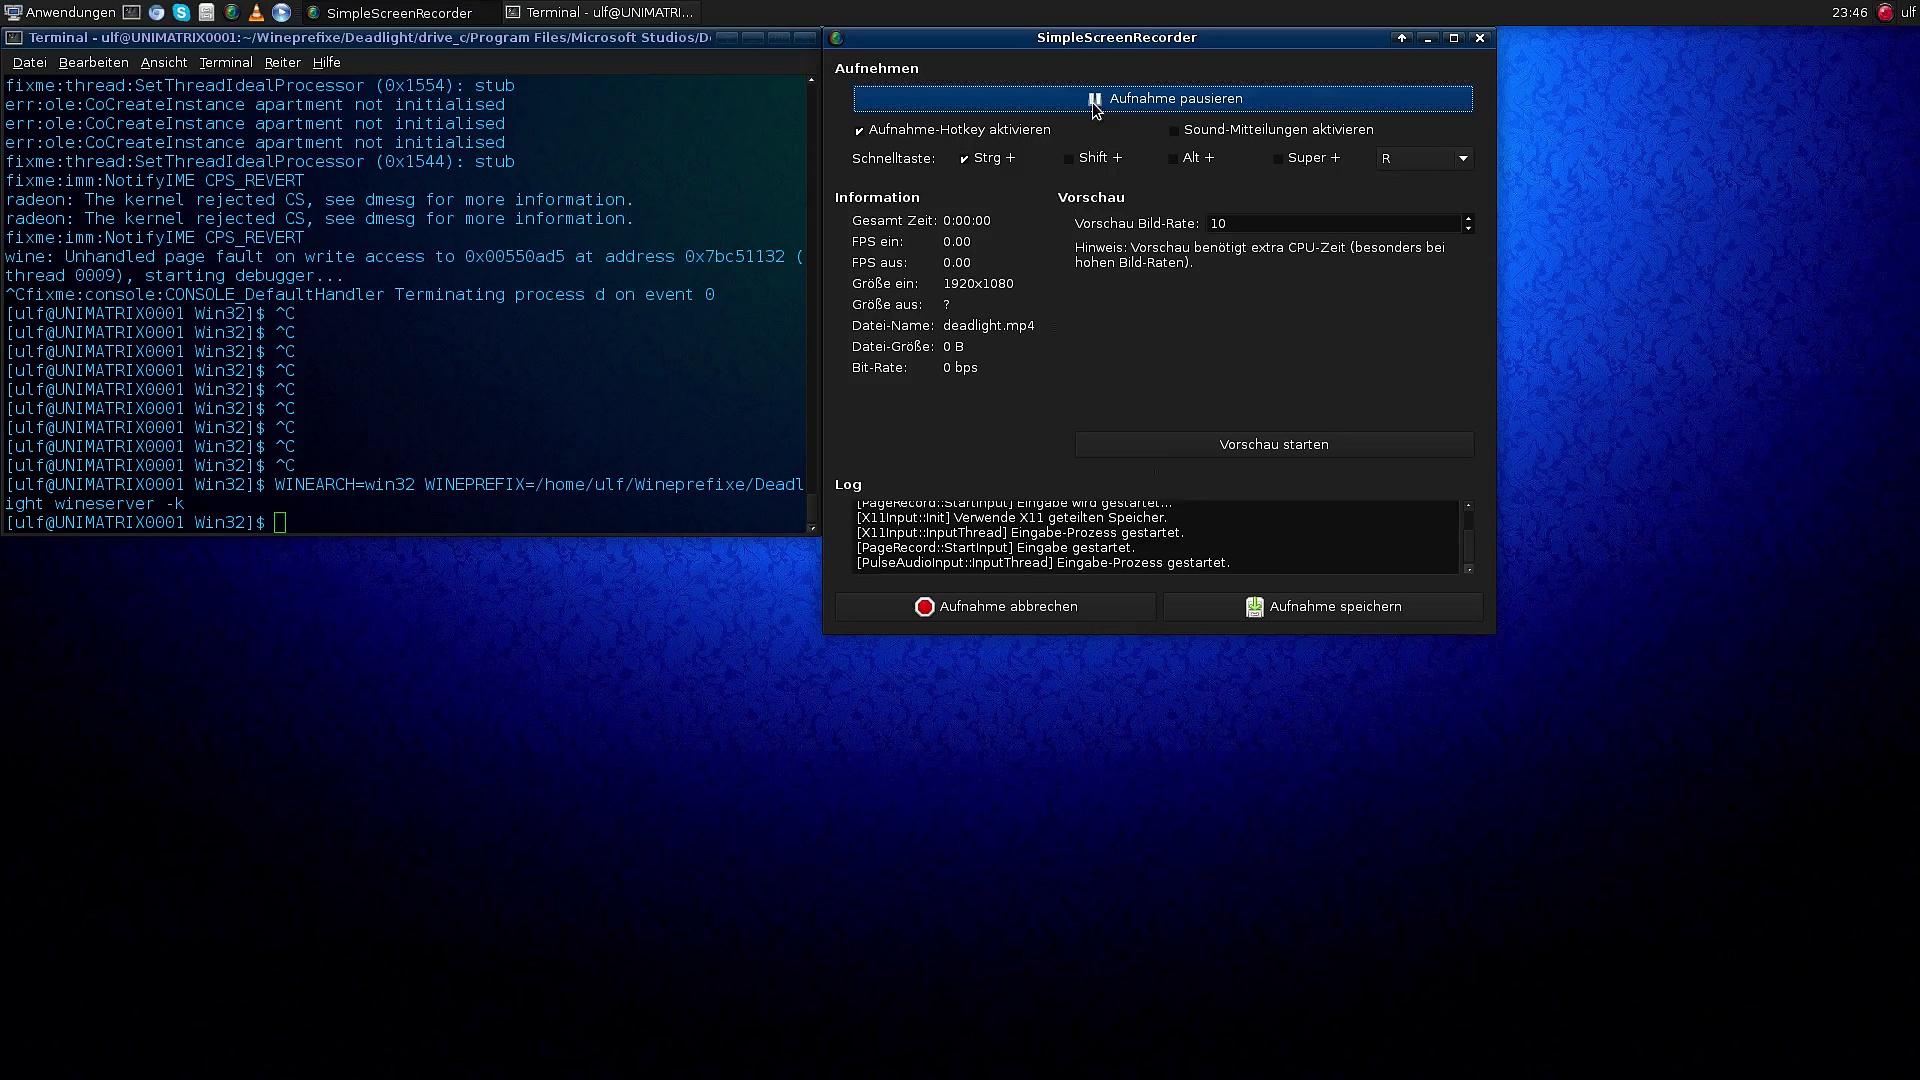Launch Chromium browser from the panel
Viewport: 1920px width, 1080px height.
click(156, 13)
